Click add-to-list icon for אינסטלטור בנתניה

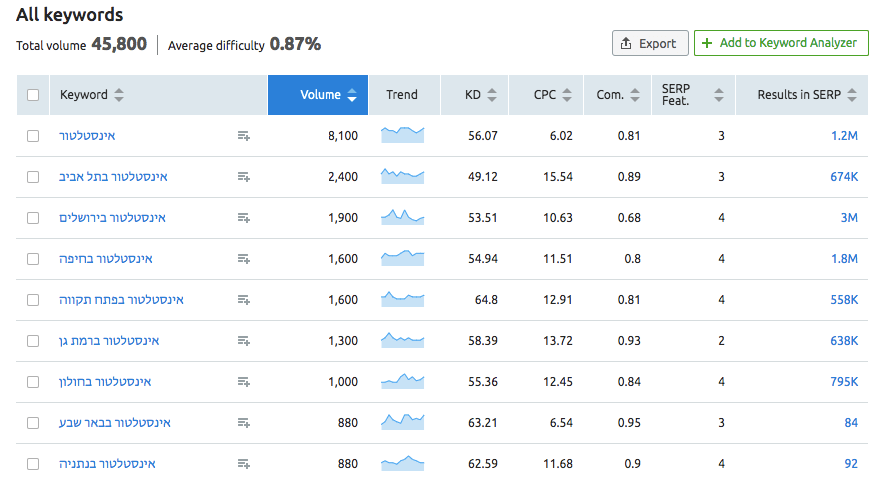[x=244, y=464]
